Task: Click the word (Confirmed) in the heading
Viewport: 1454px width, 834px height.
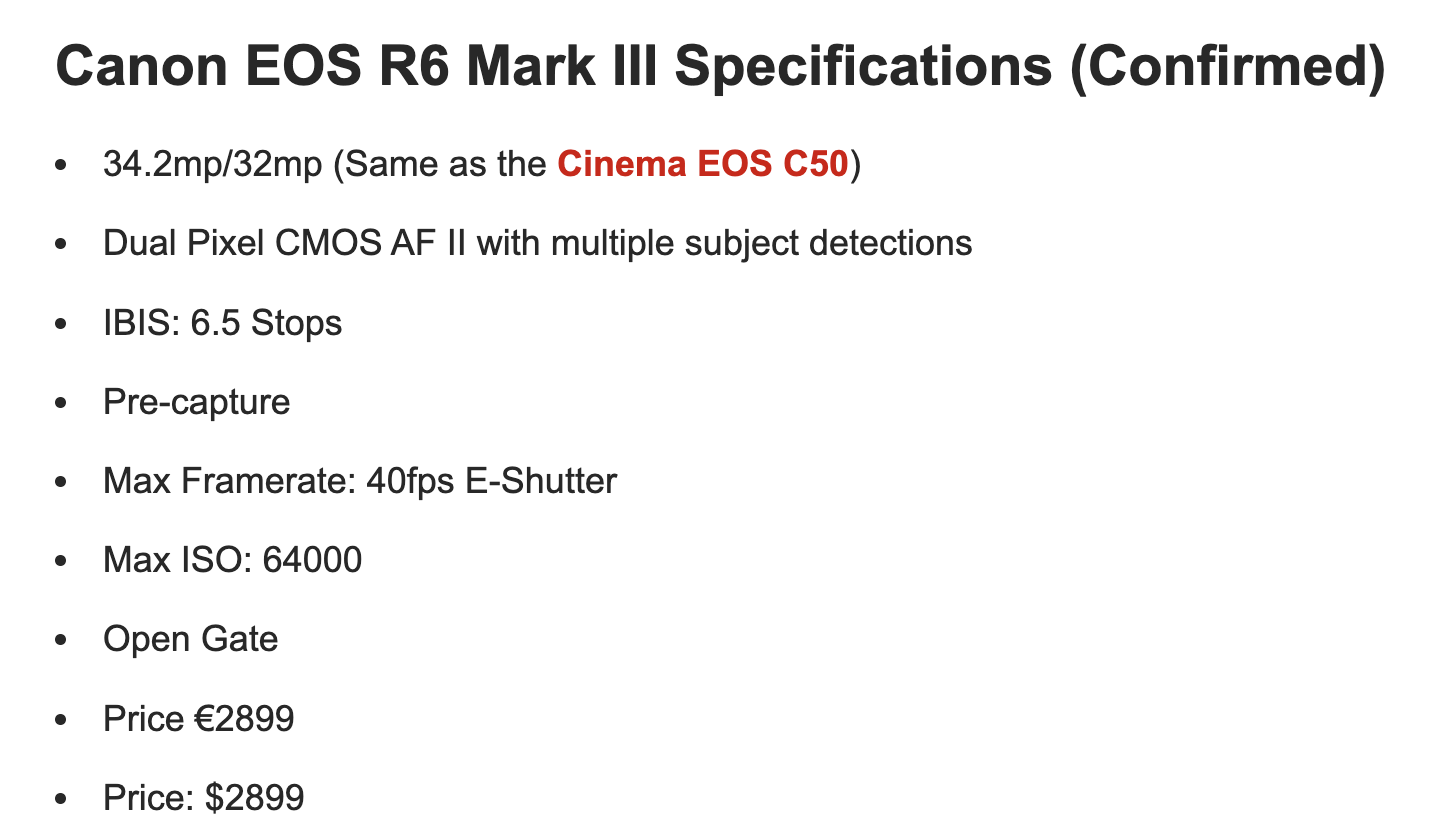Action: pyautogui.click(x=1227, y=68)
